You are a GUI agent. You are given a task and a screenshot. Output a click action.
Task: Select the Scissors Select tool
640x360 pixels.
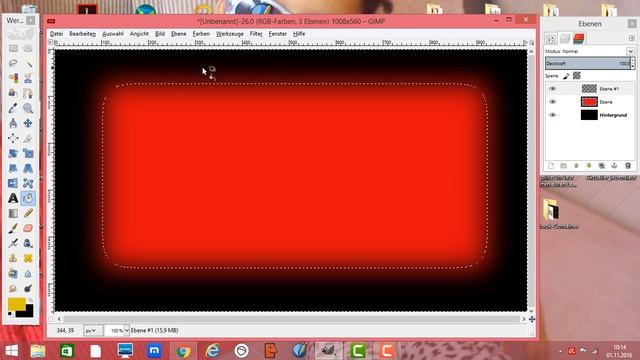28,78
